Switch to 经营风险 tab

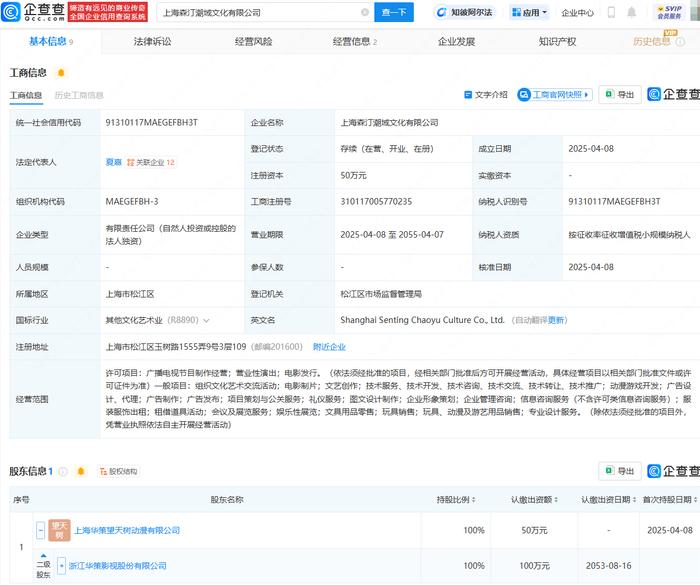pos(254,42)
